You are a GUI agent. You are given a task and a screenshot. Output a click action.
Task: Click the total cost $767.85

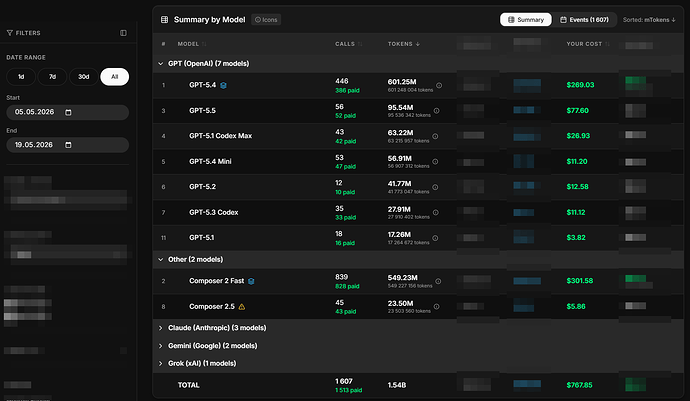click(579, 385)
